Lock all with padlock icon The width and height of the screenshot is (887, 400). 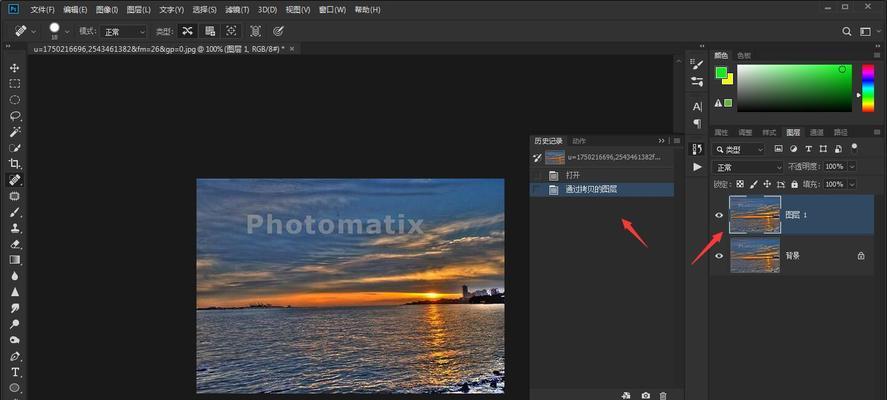coord(794,184)
